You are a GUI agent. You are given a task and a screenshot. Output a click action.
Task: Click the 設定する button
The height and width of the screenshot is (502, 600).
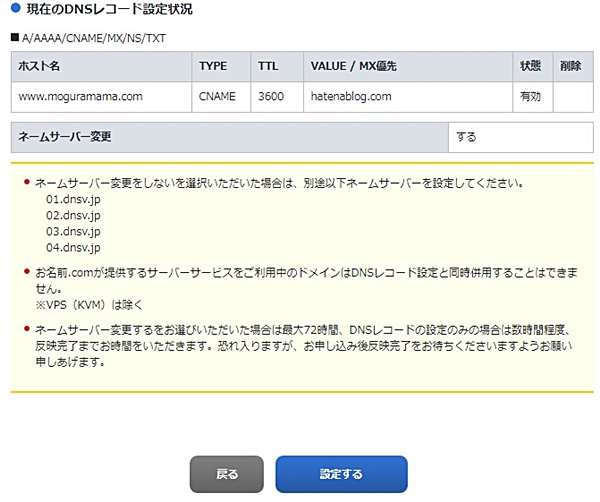pyautogui.click(x=341, y=474)
